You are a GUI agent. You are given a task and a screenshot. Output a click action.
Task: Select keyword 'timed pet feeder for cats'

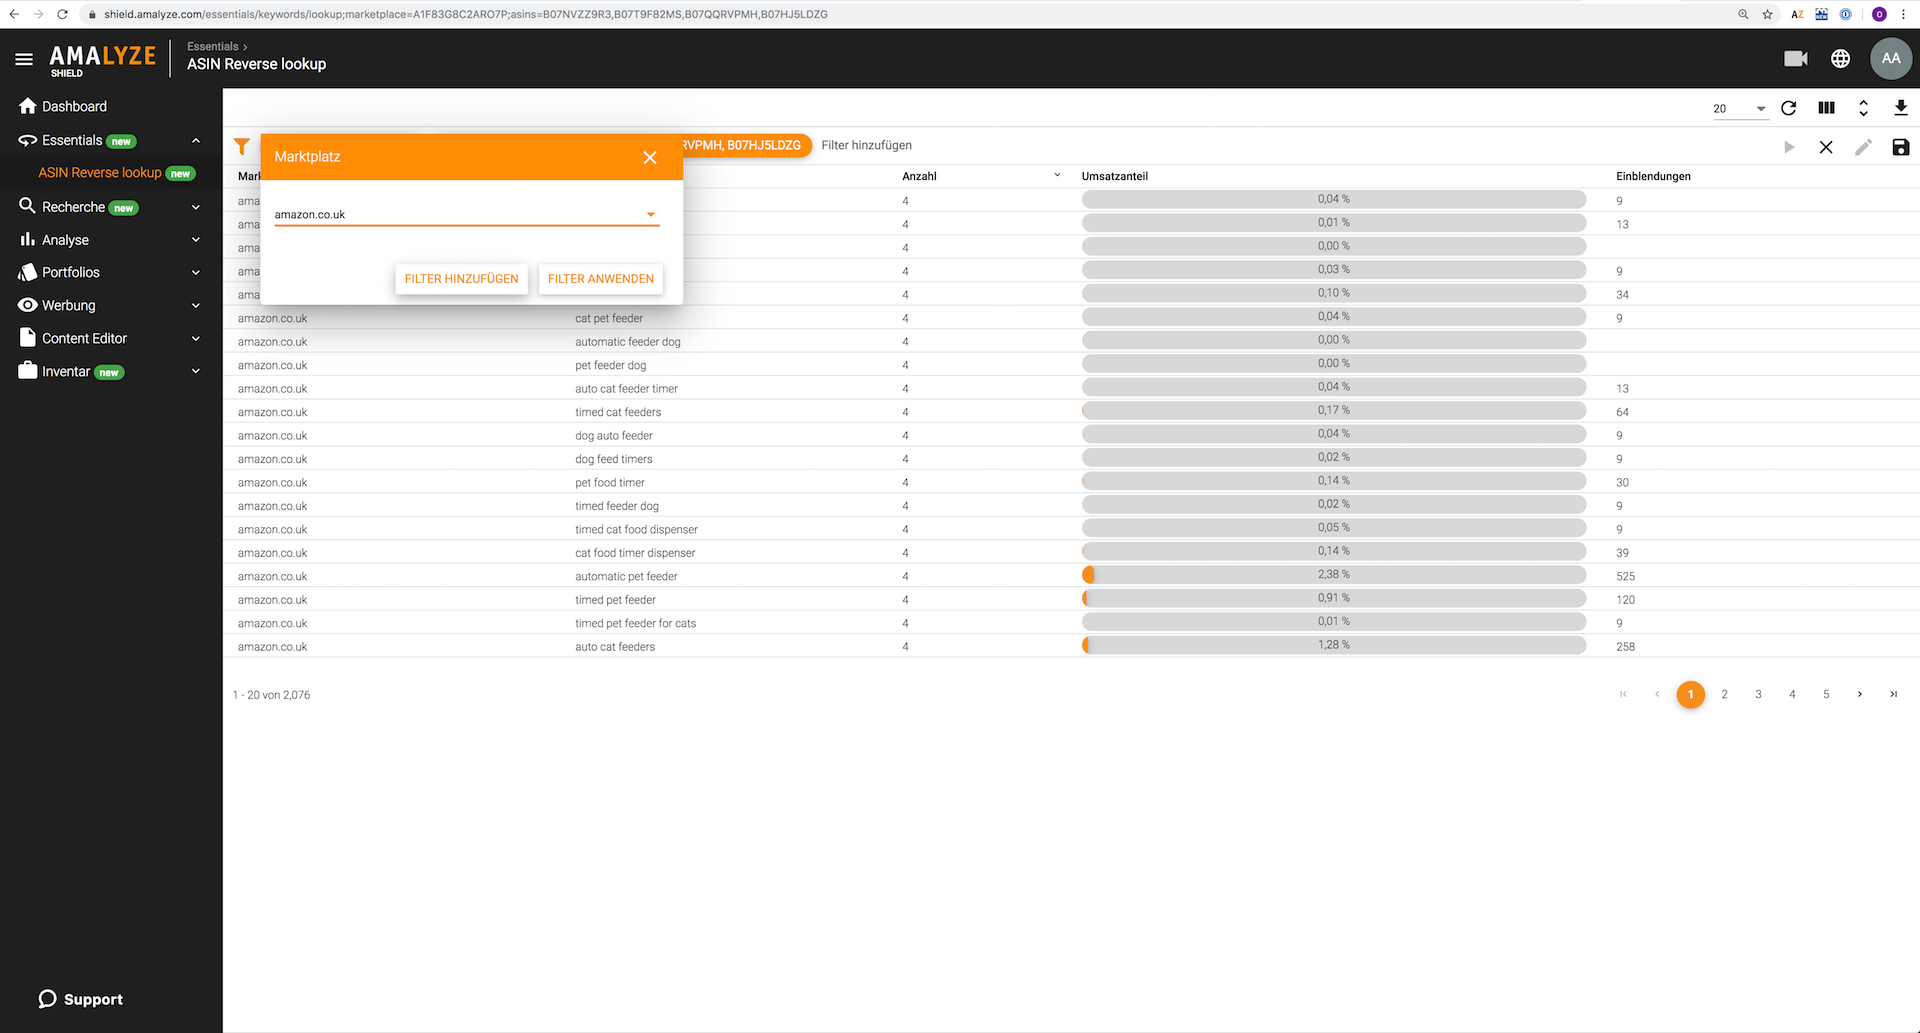(x=635, y=623)
